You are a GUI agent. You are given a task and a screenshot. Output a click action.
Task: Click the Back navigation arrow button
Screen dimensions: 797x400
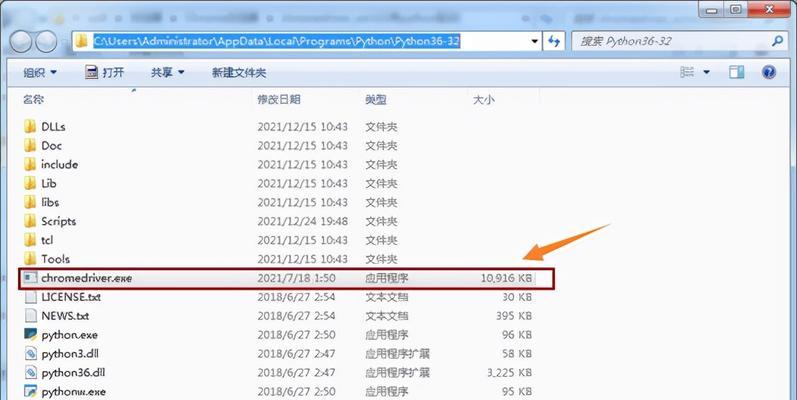tap(21, 42)
